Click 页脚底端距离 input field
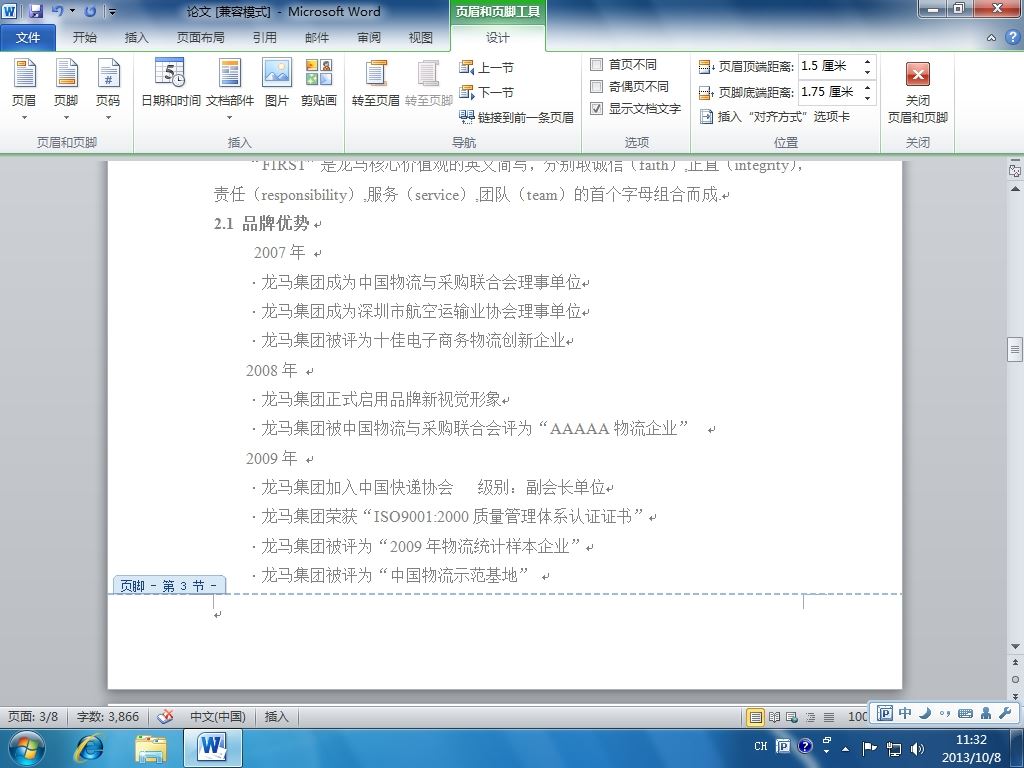Viewport: 1024px width, 768px height. (x=829, y=92)
